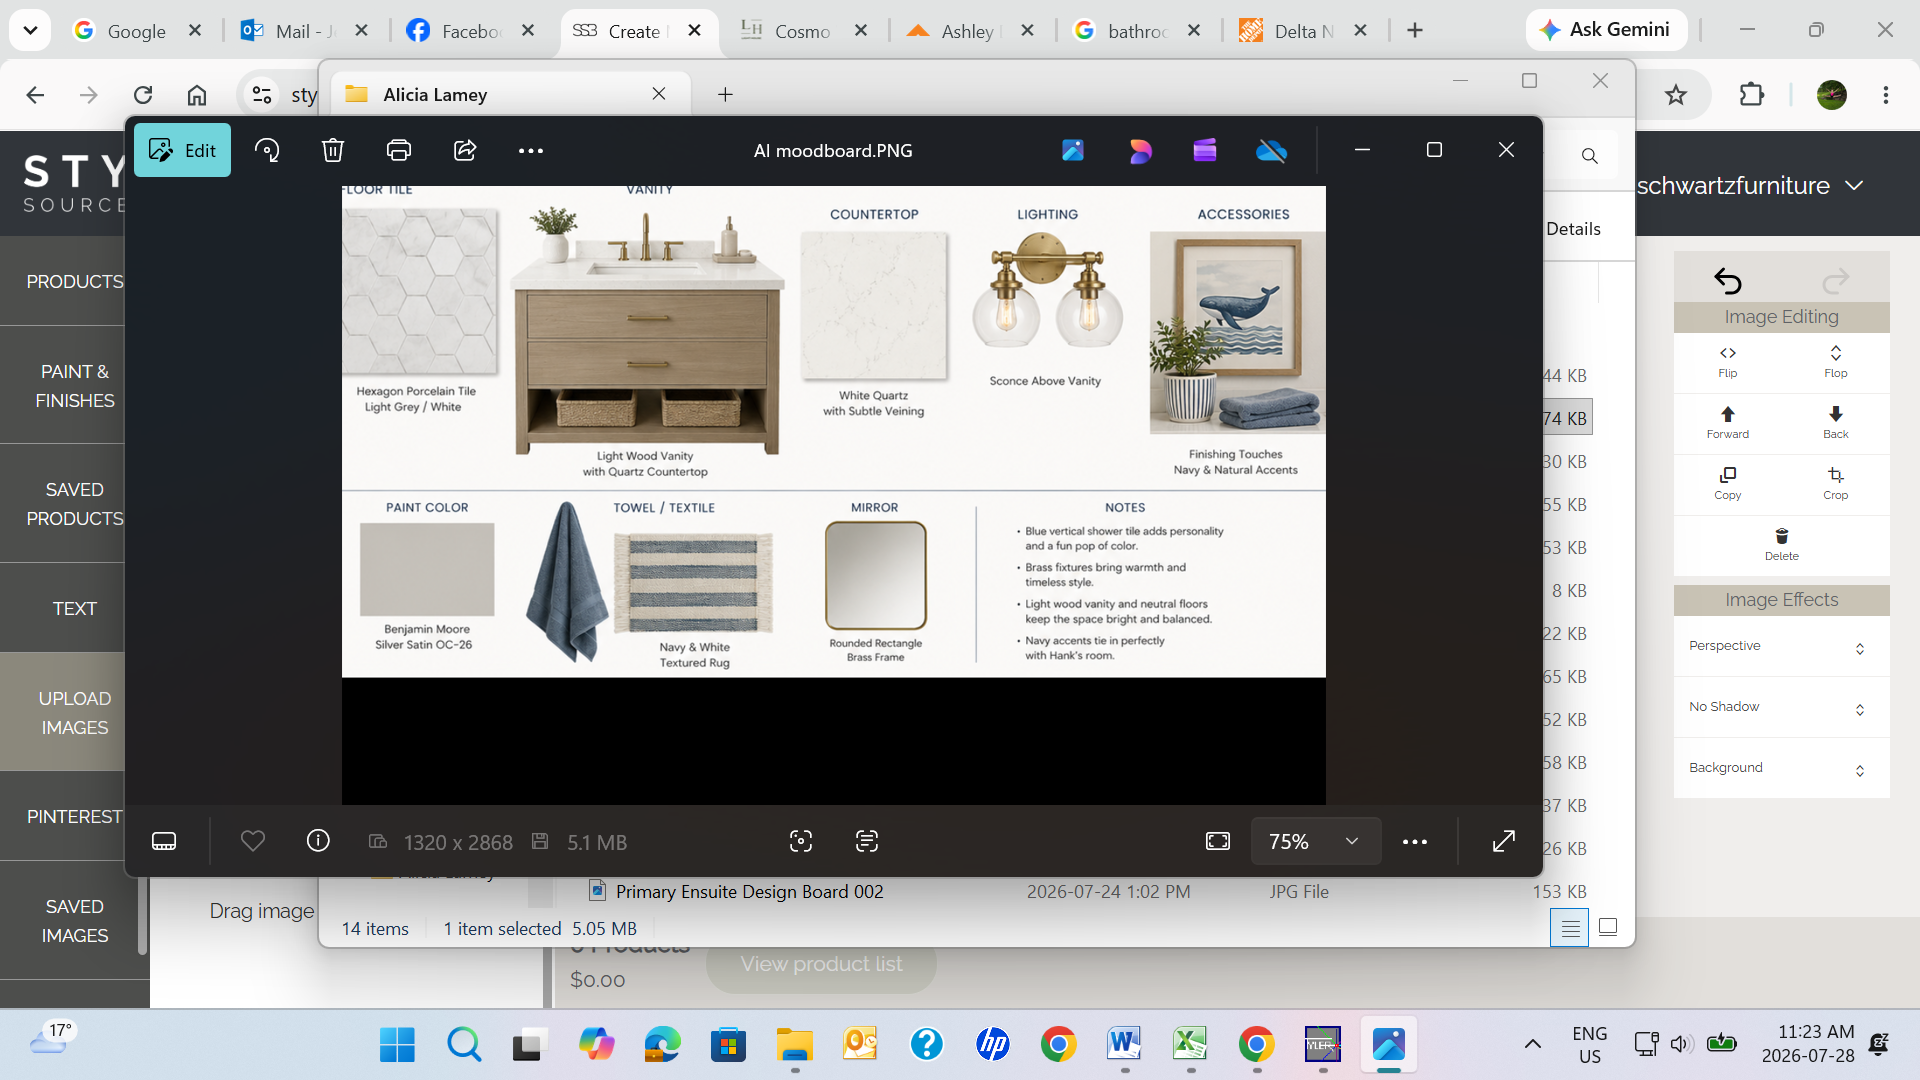Delete the AI moodboard image via trash icon

(333, 150)
